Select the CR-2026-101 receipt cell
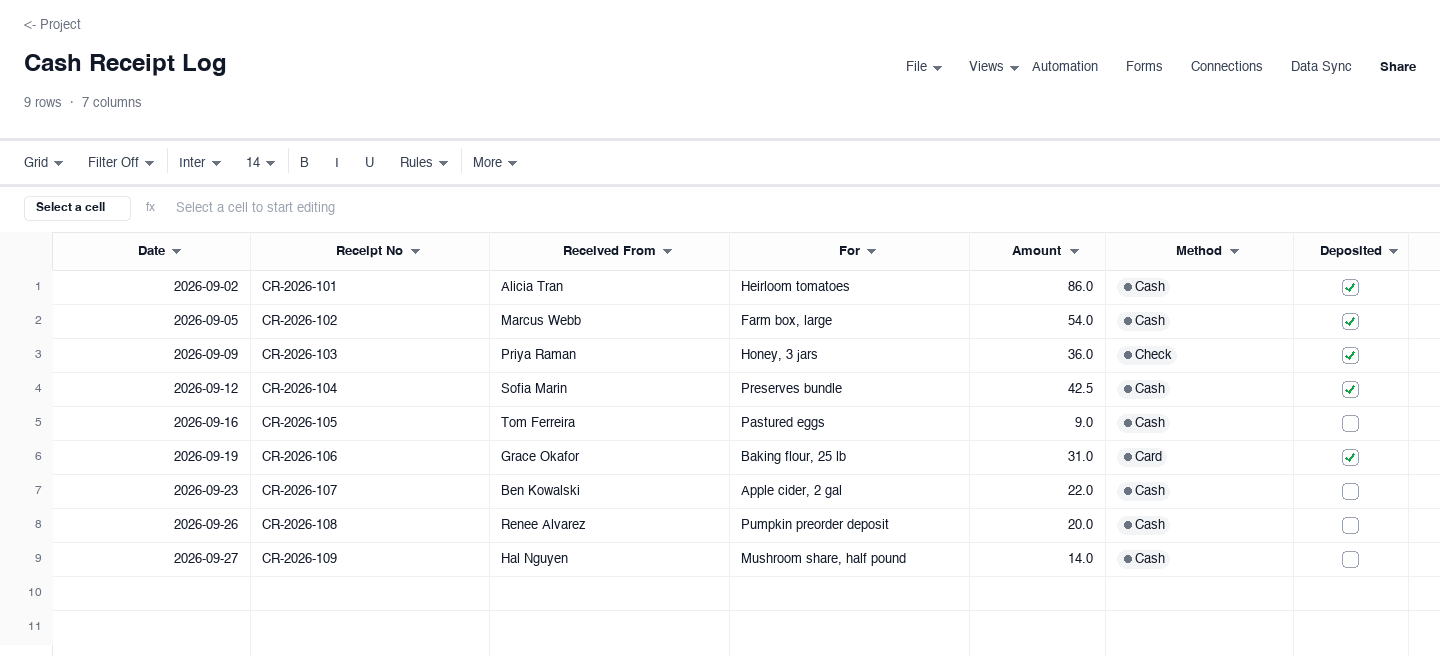The height and width of the screenshot is (656, 1440). pos(370,287)
